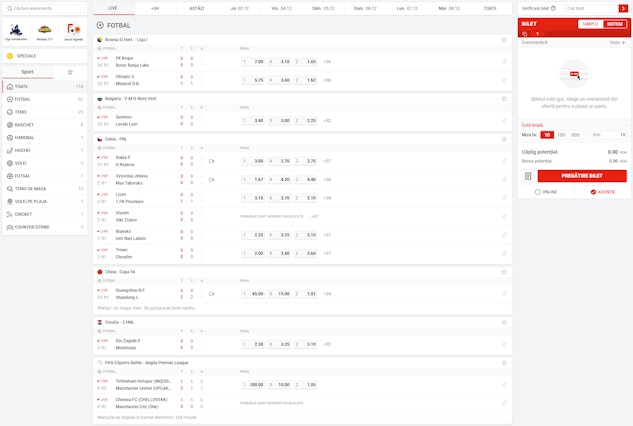Image resolution: width=633 pixels, height=426 pixels.
Task: Switch ticket type to Sistem
Action: click(x=615, y=23)
